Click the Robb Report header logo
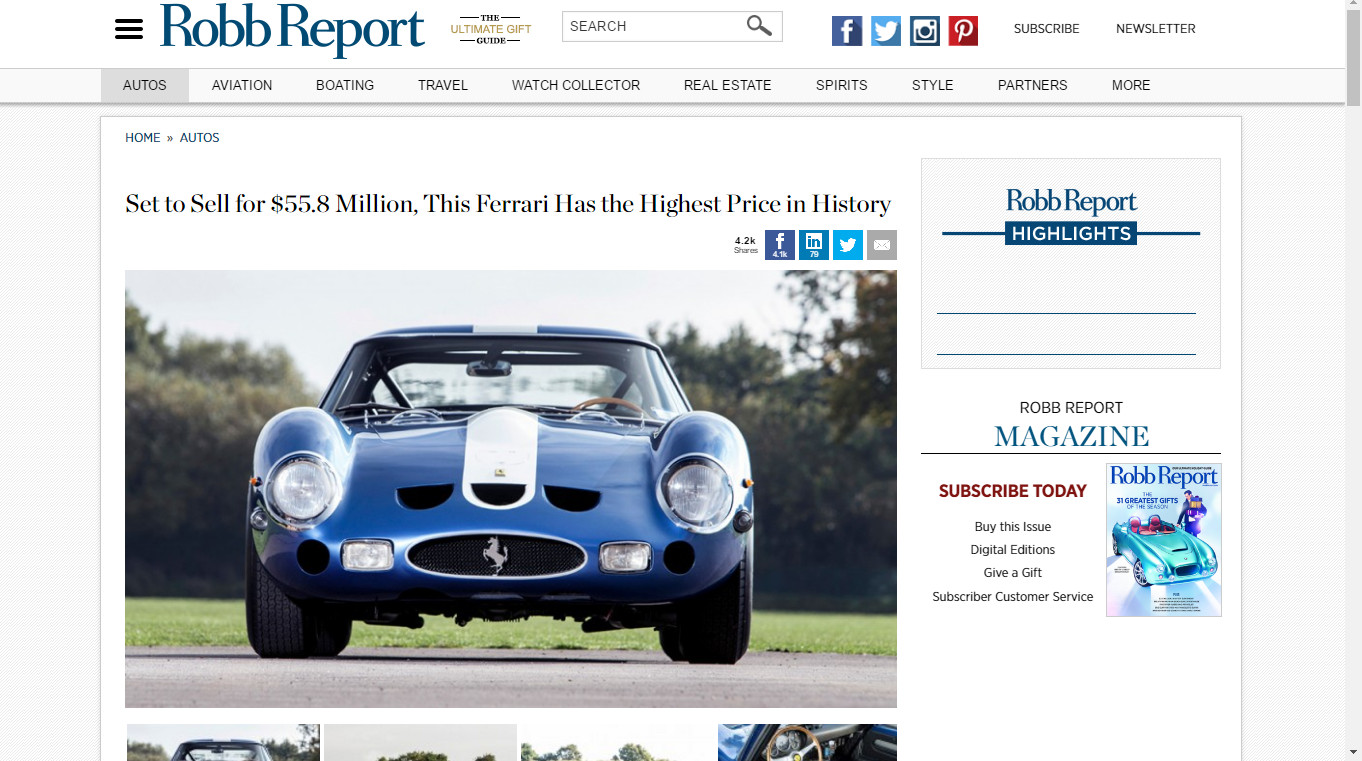Screen dimensions: 1362x761 coord(292,29)
